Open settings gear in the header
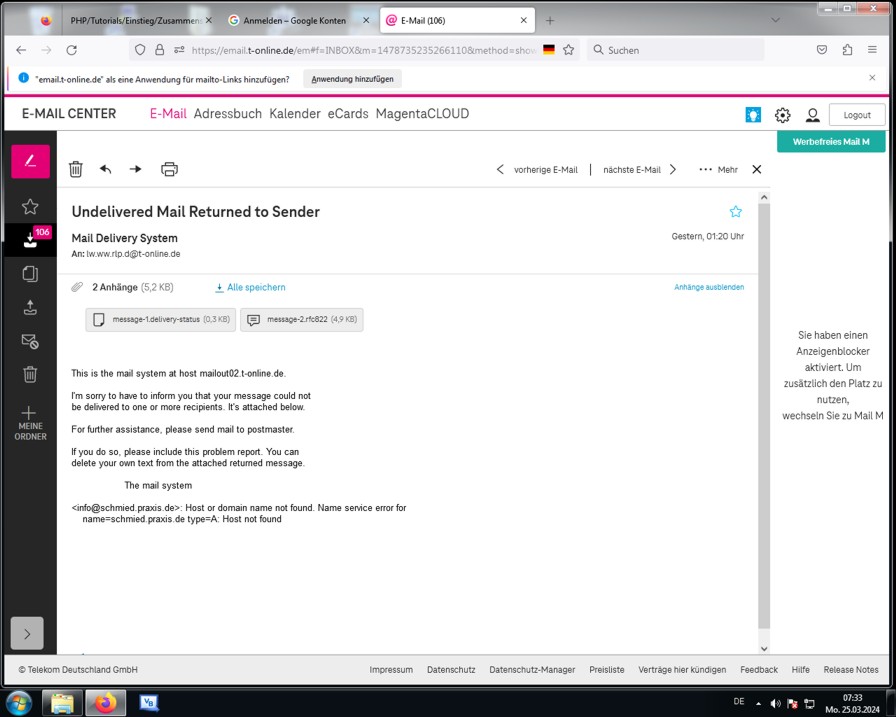Screen dimensions: 896x717 [782, 115]
